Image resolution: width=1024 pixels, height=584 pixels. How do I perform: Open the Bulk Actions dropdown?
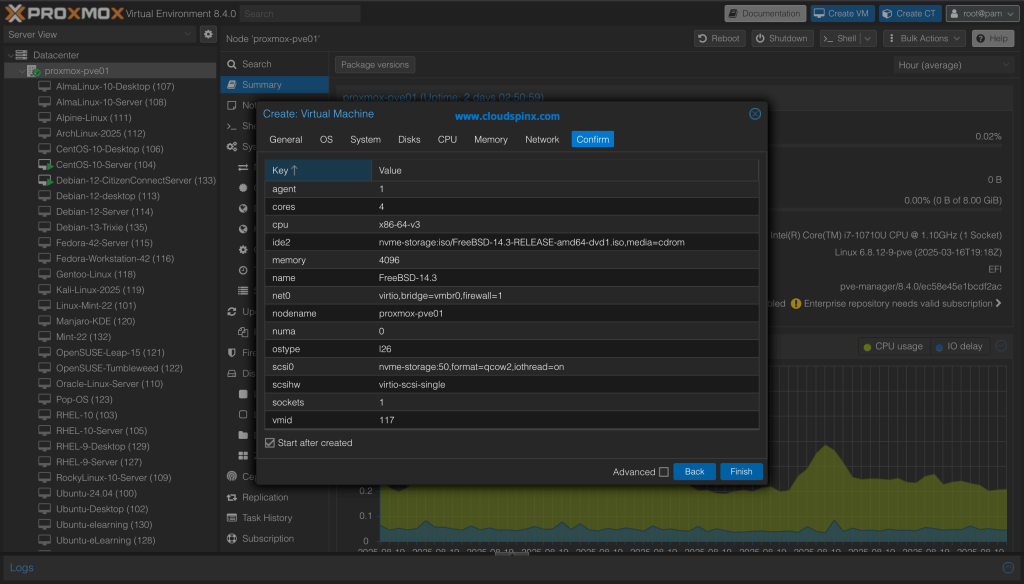924,38
